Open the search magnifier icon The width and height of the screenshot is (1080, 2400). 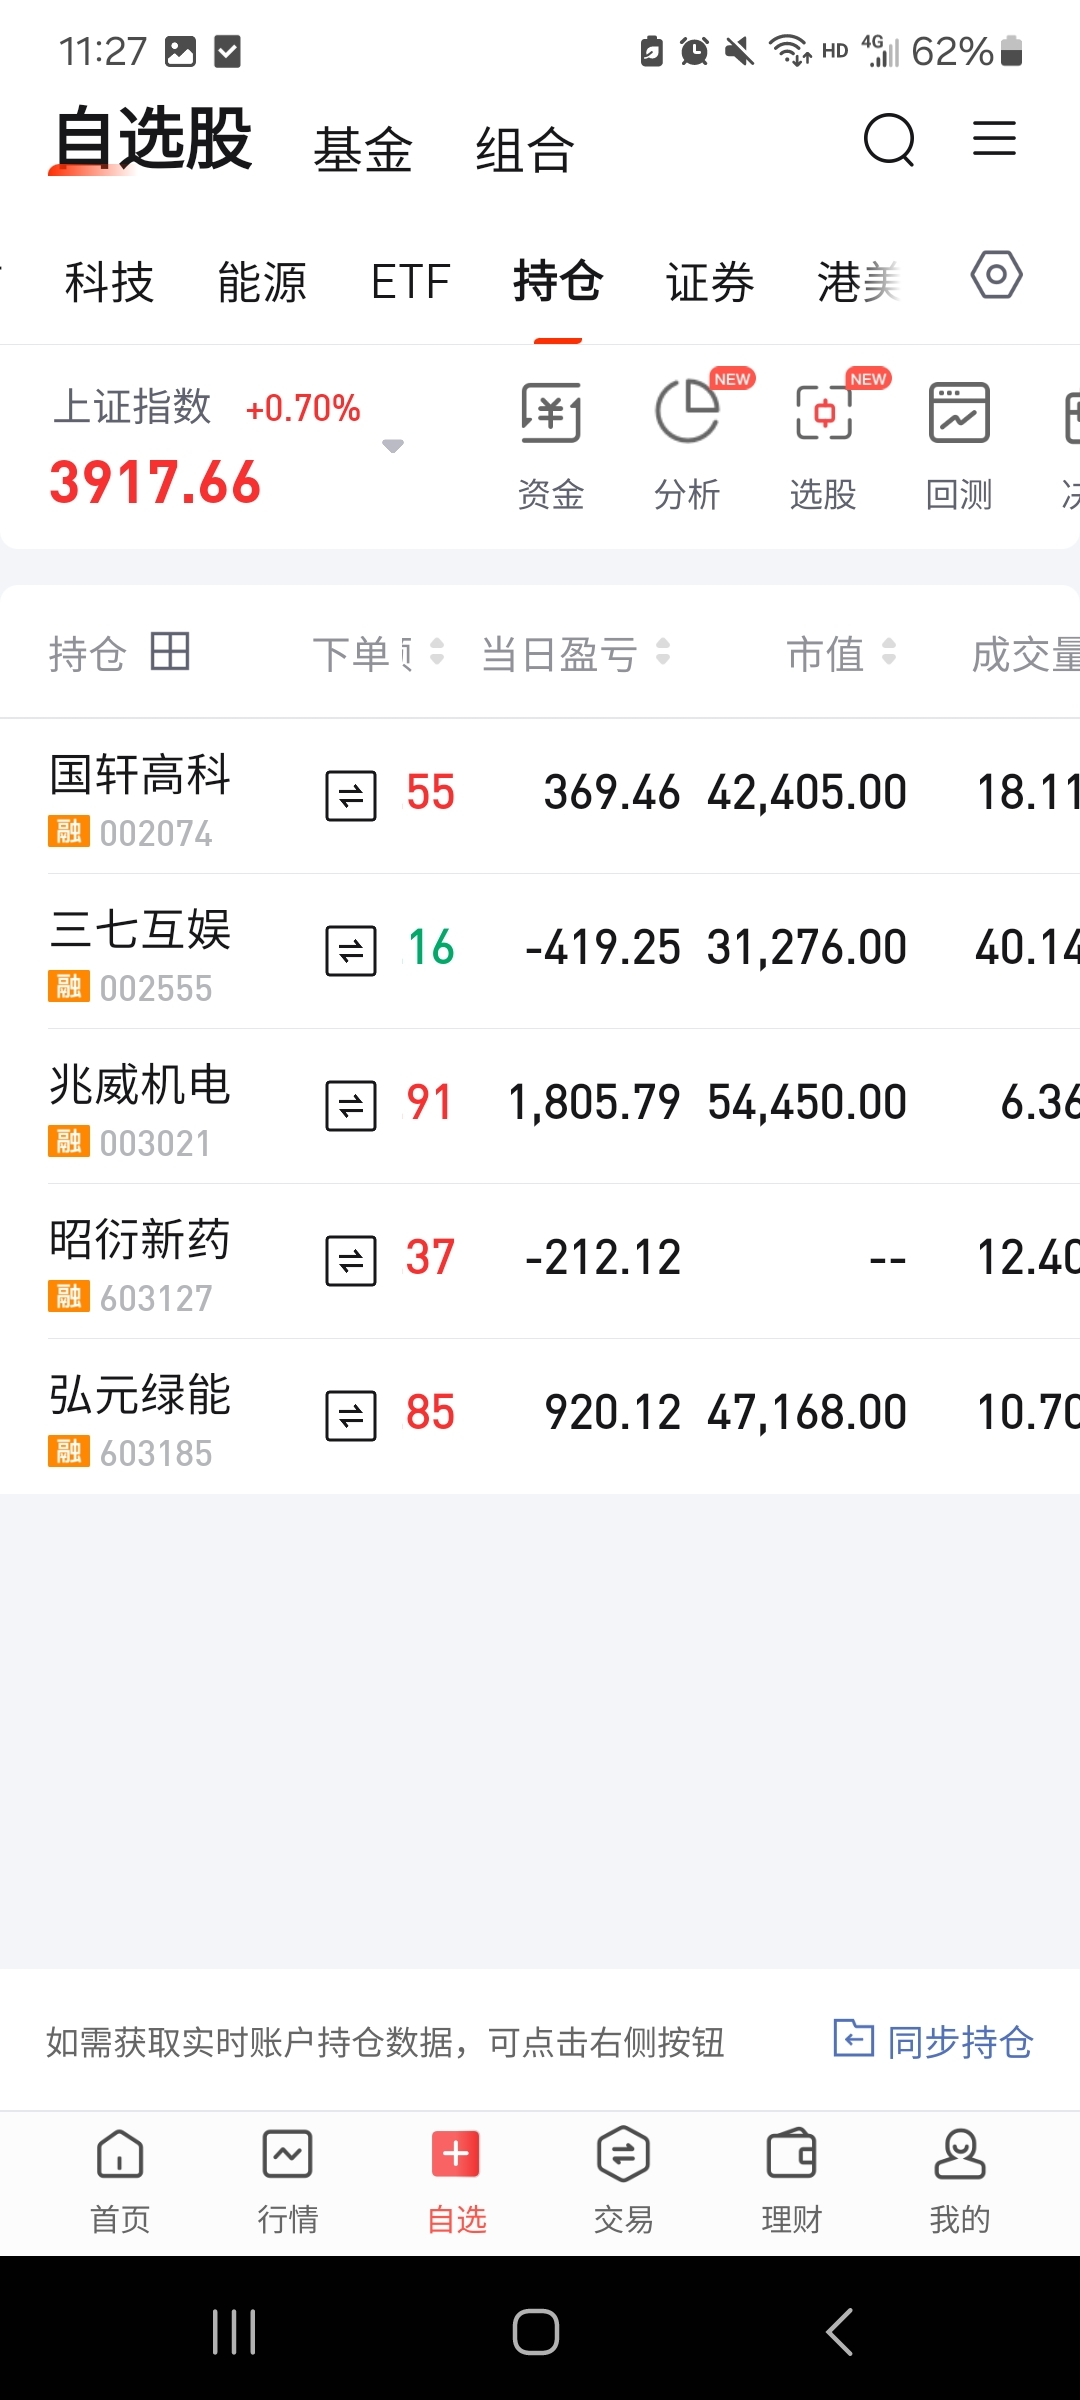889,140
